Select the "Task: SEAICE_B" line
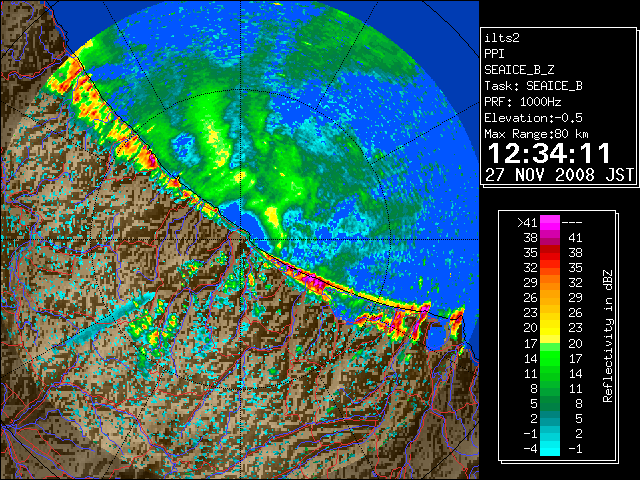 (533, 86)
